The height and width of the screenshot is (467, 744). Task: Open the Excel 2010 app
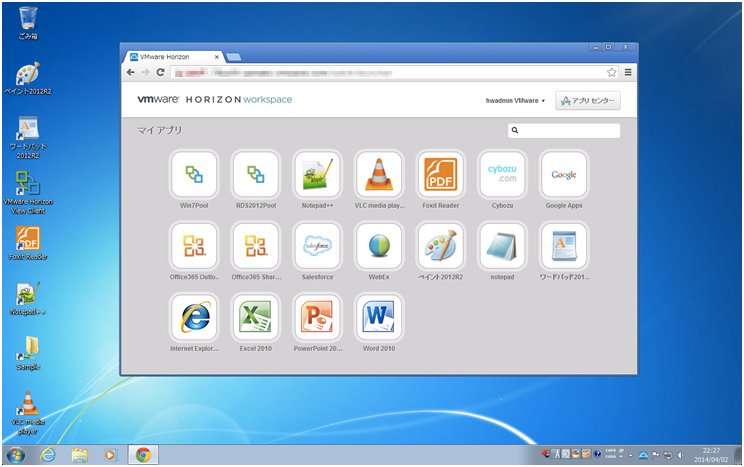click(256, 317)
